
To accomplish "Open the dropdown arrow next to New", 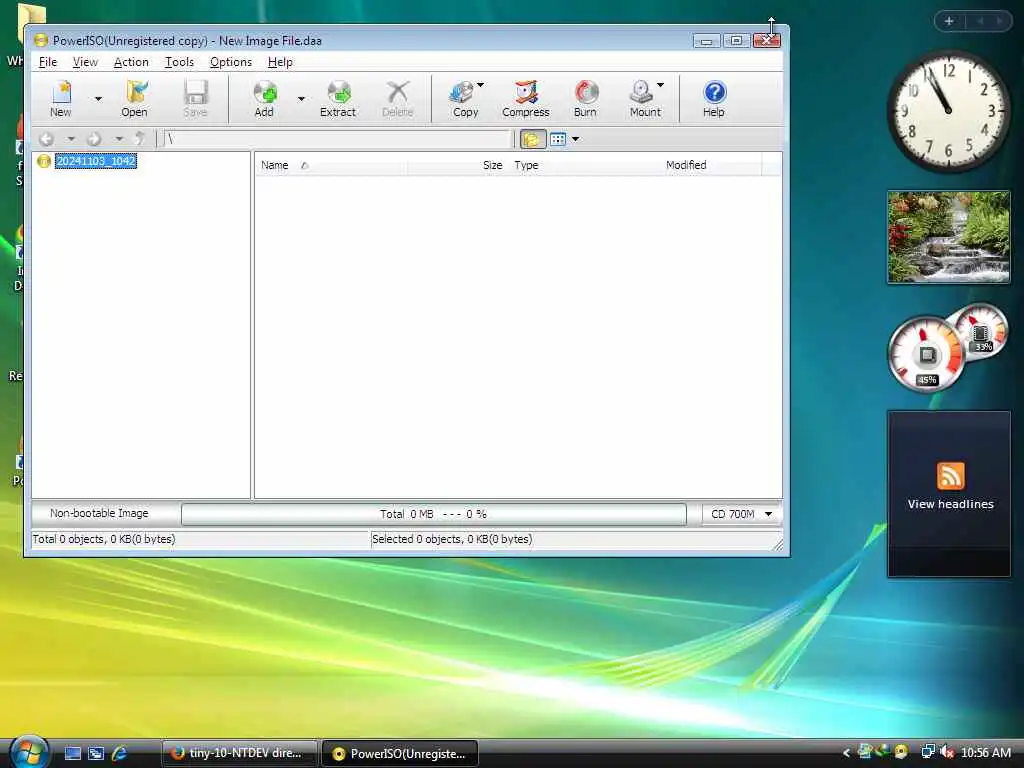I will 98,99.
